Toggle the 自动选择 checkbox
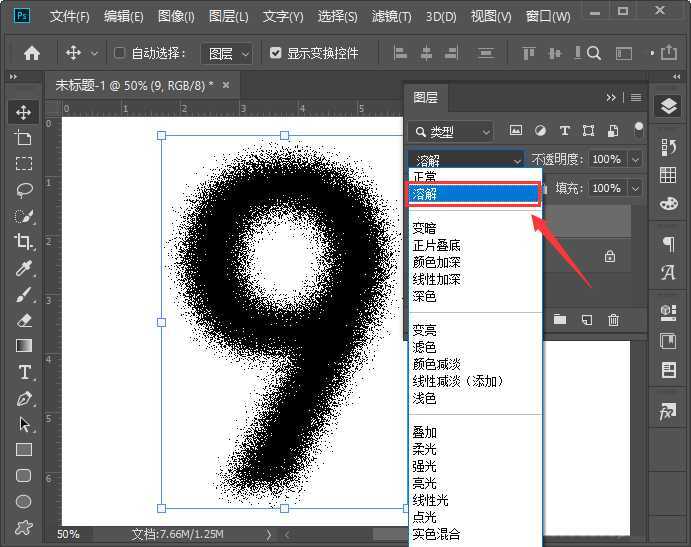 (120, 53)
